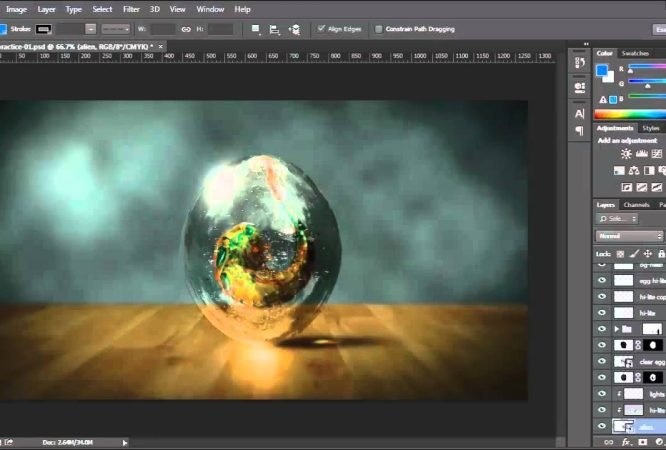Switch to the Layers tab
Screen dimensions: 666x450
click(605, 205)
